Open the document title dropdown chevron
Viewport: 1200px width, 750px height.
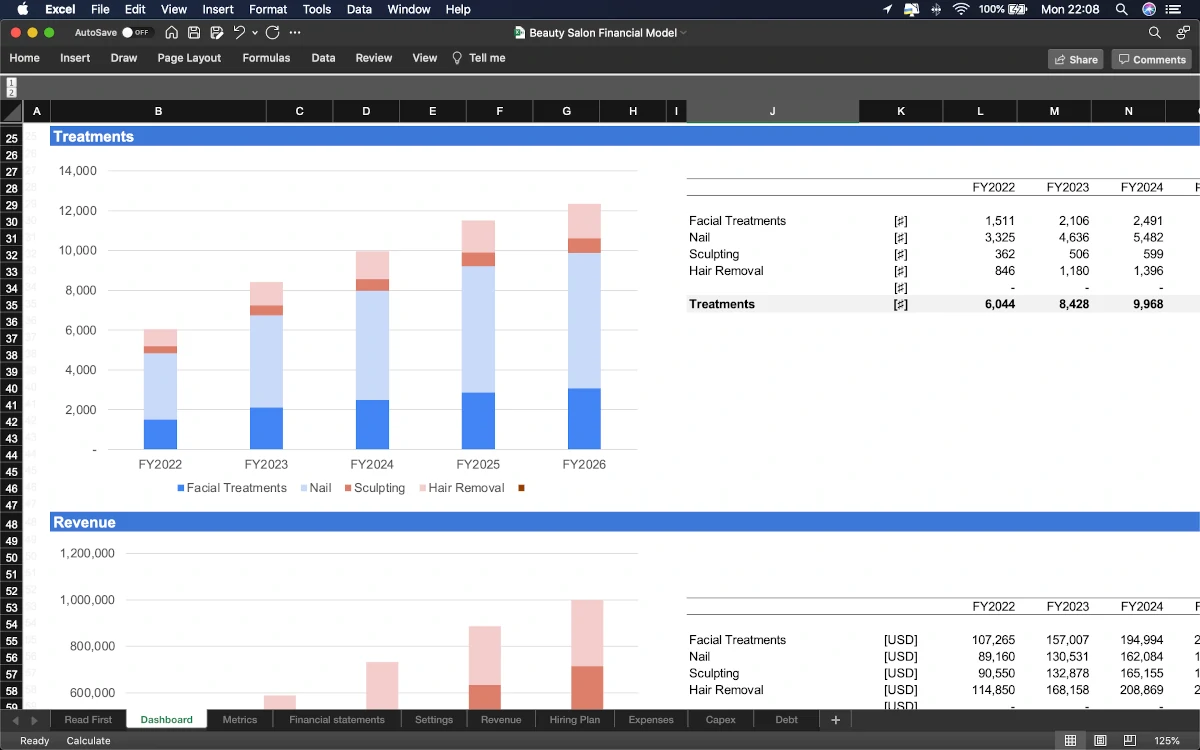point(684,33)
